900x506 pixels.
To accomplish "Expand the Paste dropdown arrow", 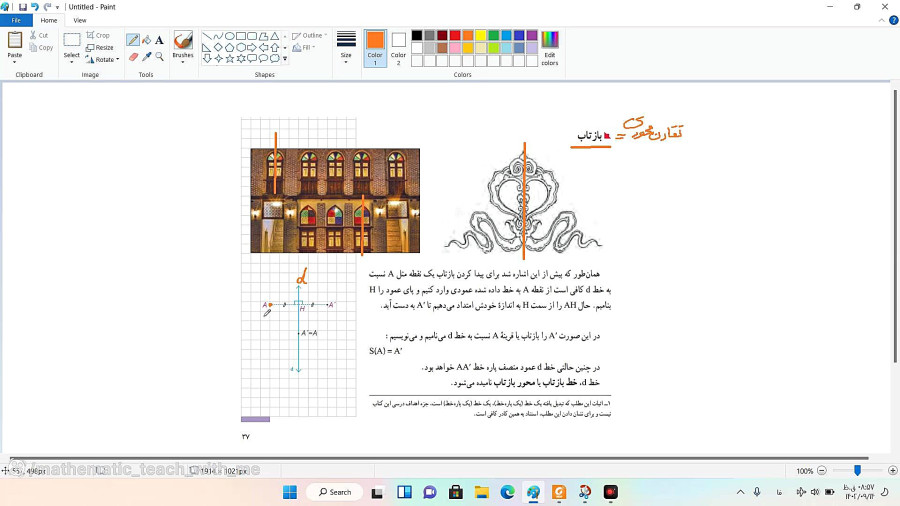I will [14, 61].
